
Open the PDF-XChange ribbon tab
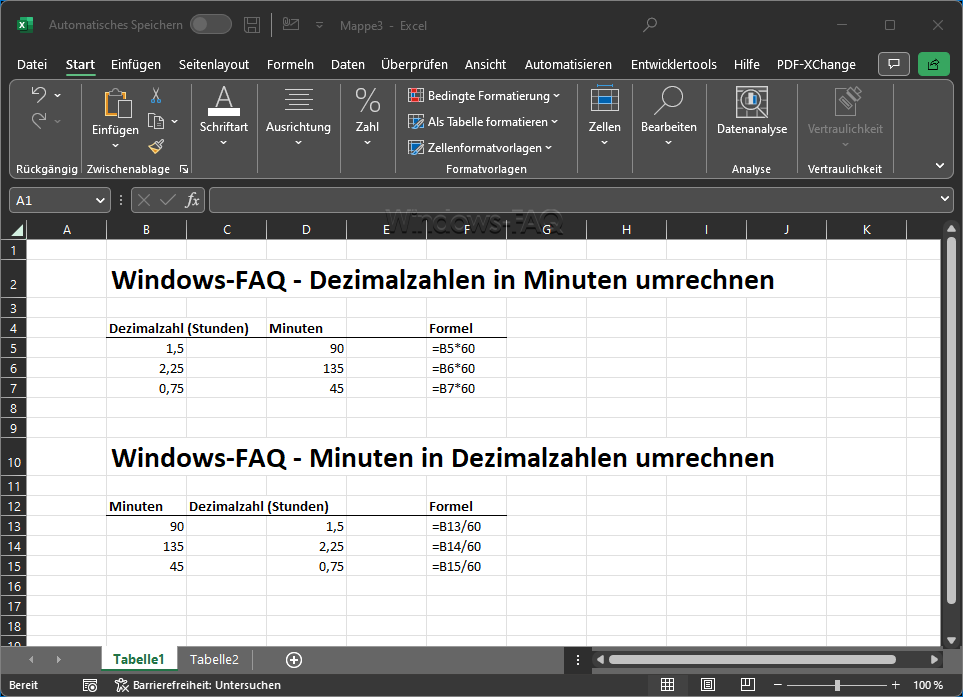(816, 64)
